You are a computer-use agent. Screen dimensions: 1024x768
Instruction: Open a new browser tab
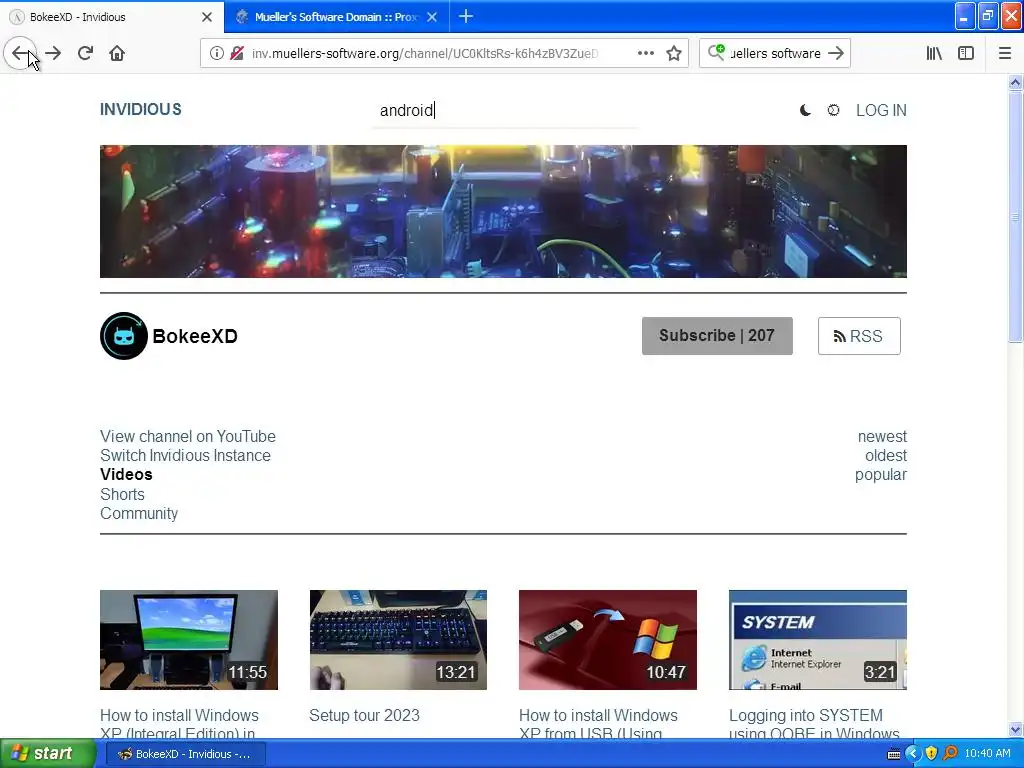466,16
